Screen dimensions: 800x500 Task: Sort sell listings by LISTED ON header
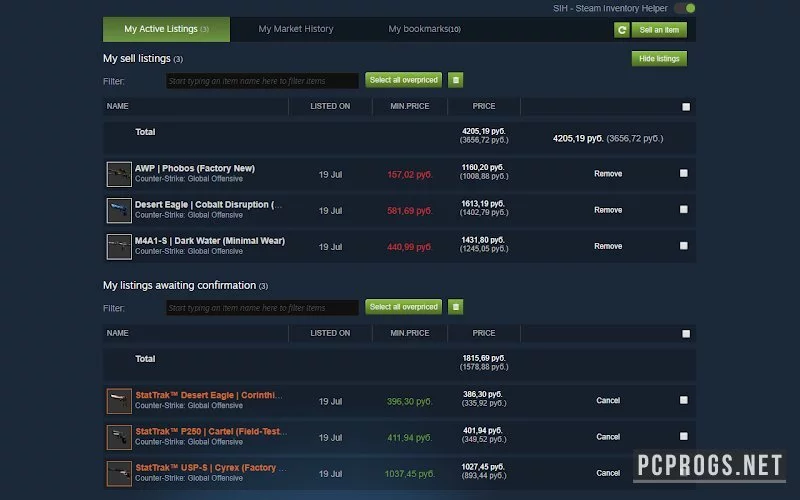[x=330, y=106]
